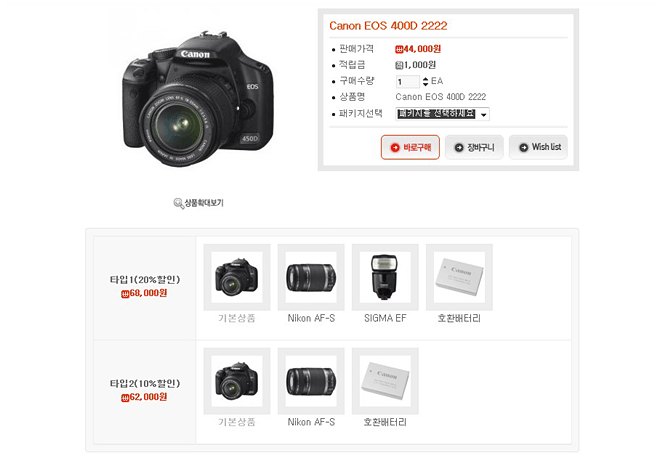Click the Canon EOS 400D 2222 title
Viewport: 655px width, 461px height.
388,26
